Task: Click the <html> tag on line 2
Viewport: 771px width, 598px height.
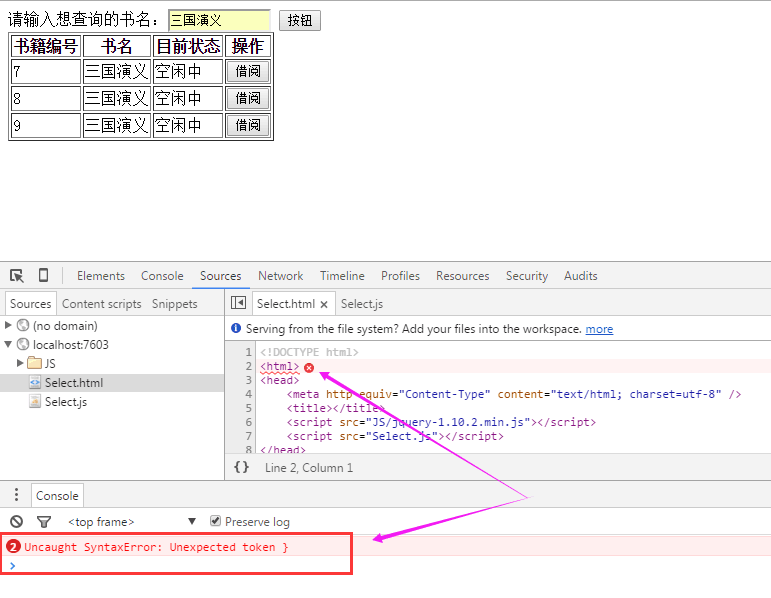Action: coord(279,366)
